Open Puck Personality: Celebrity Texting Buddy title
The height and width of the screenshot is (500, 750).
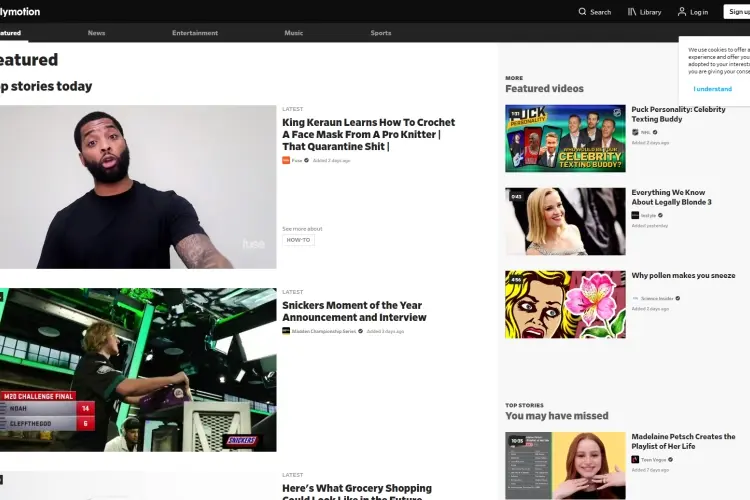678,114
